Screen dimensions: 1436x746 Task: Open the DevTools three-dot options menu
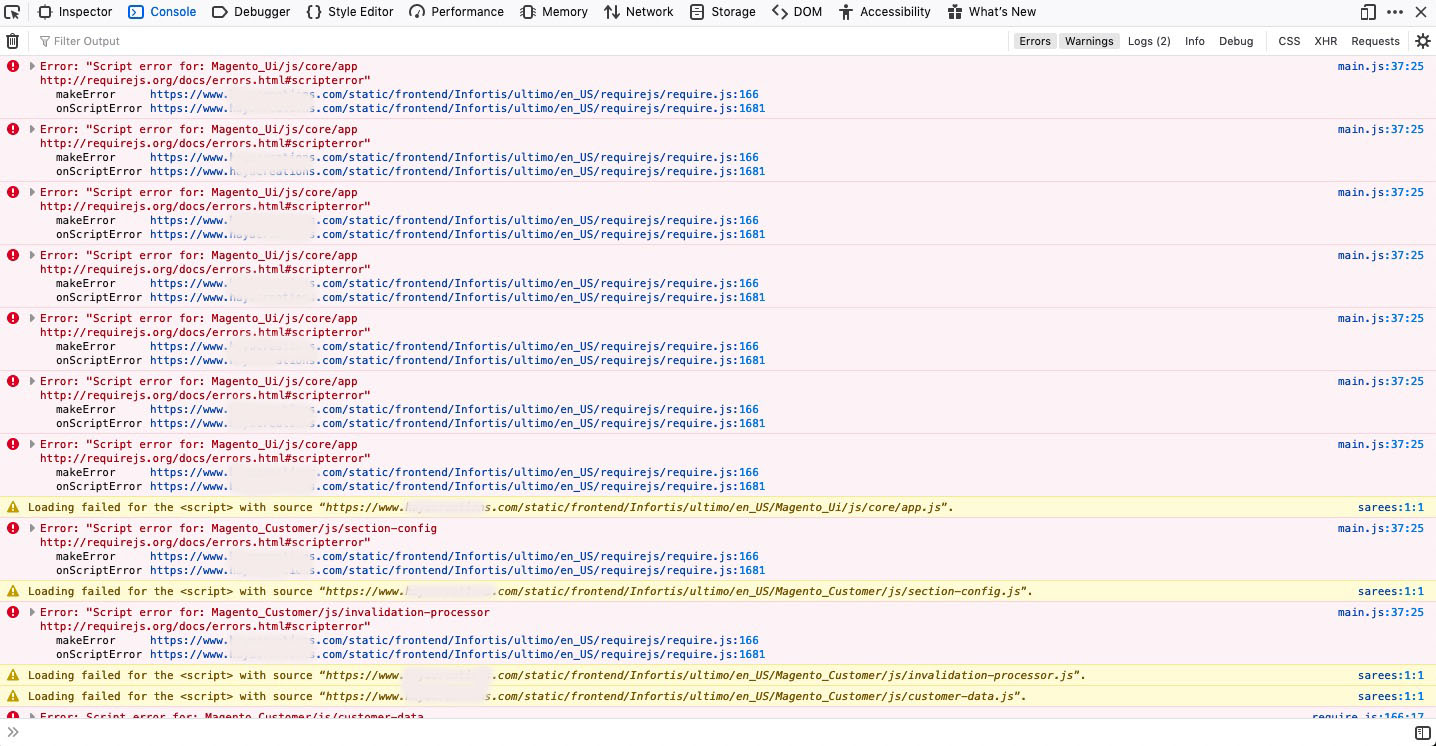(1395, 12)
